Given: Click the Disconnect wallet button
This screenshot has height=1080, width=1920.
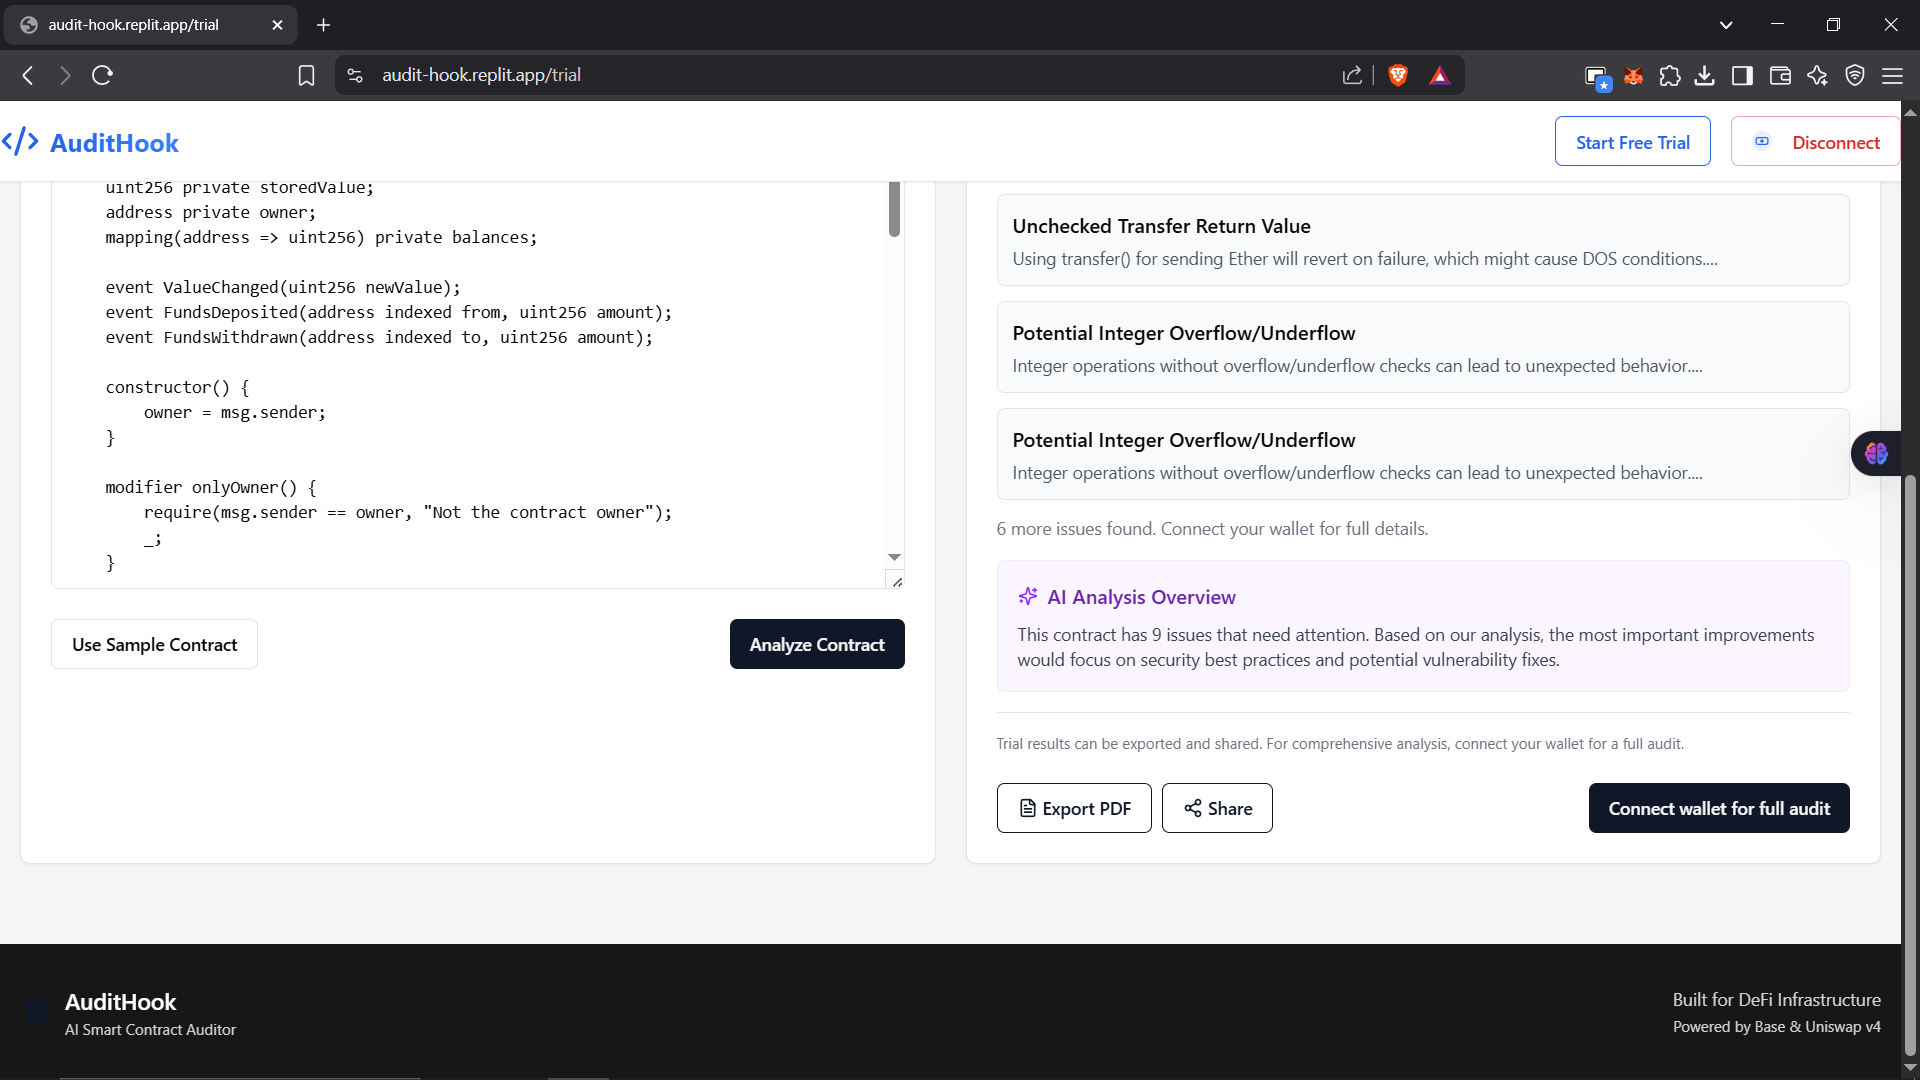Looking at the screenshot, I should coord(1815,142).
